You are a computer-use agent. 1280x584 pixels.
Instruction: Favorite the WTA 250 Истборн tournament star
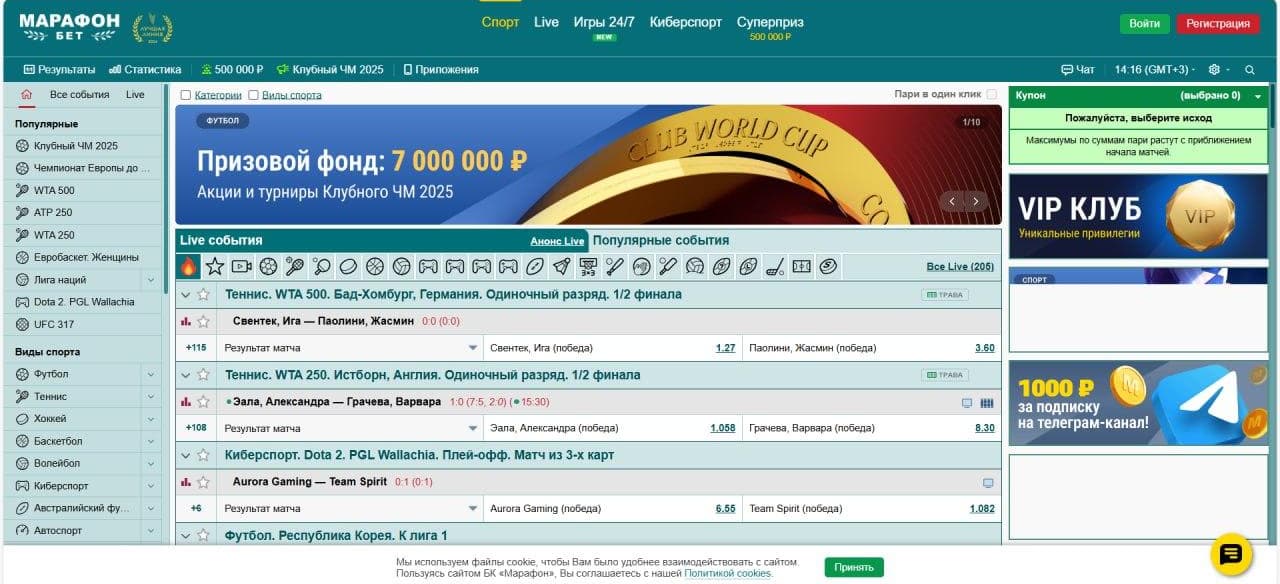pyautogui.click(x=203, y=375)
